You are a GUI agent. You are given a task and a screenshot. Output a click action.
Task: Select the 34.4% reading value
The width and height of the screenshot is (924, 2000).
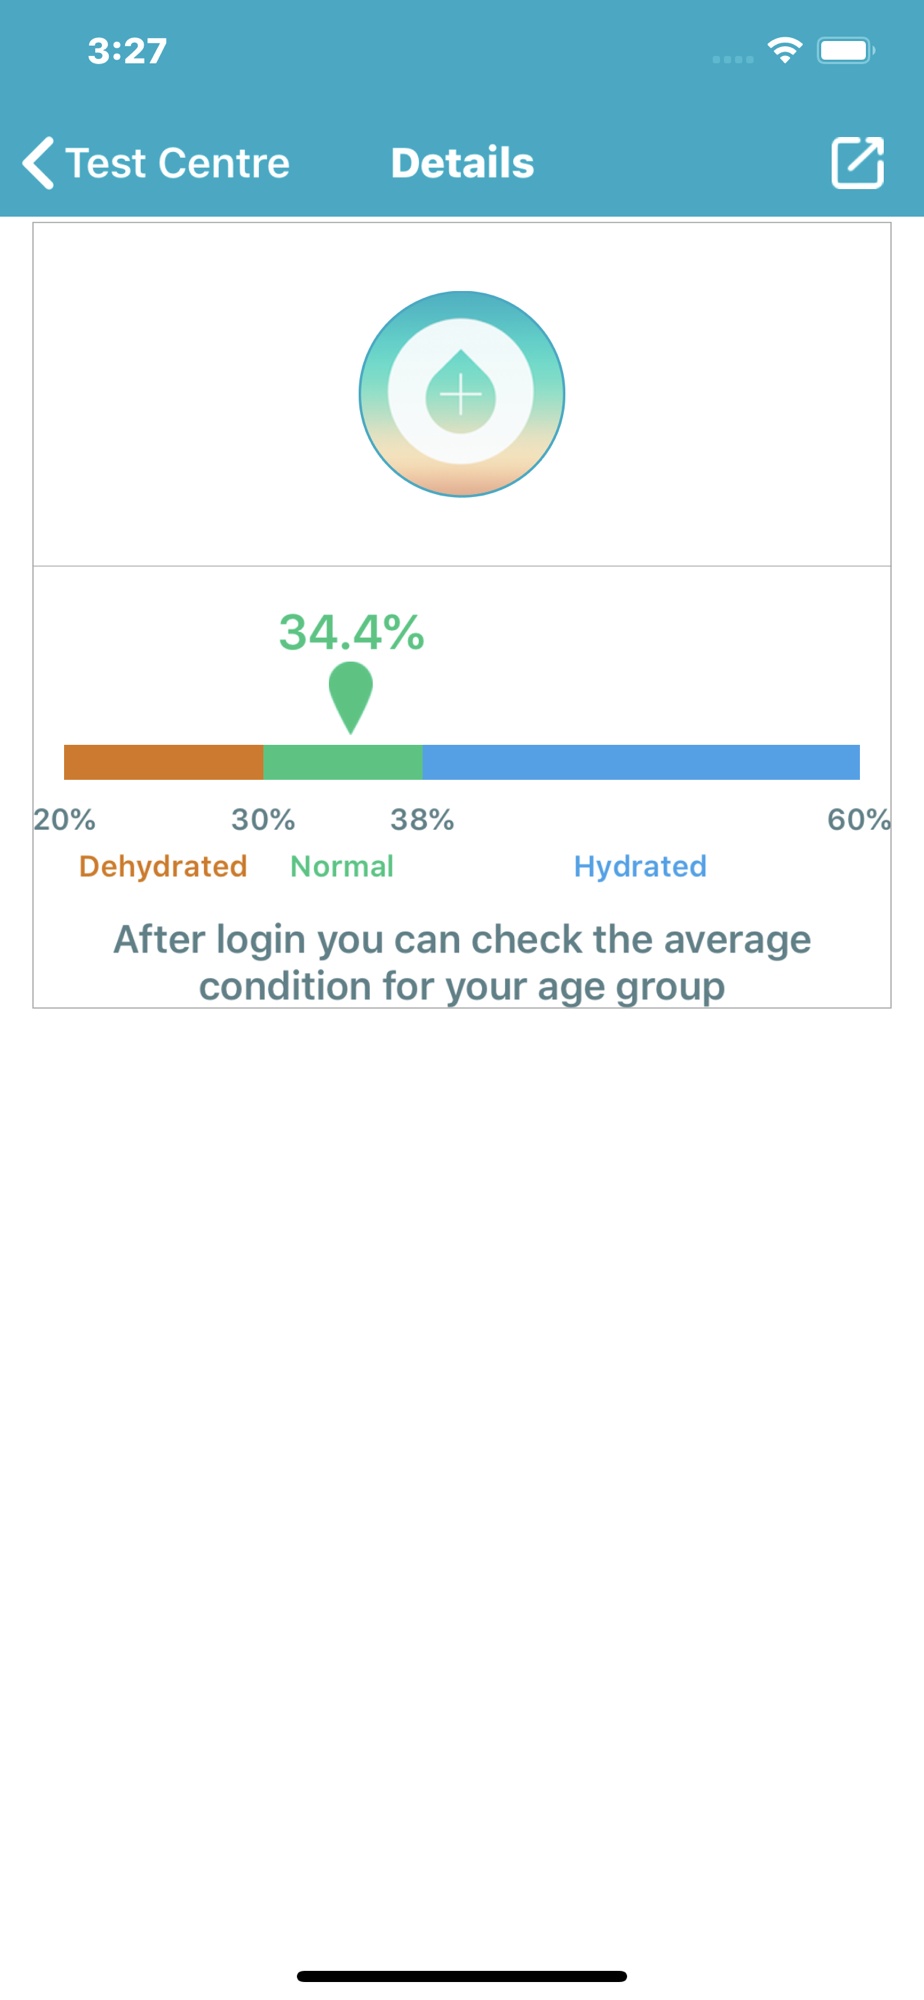[x=351, y=632]
